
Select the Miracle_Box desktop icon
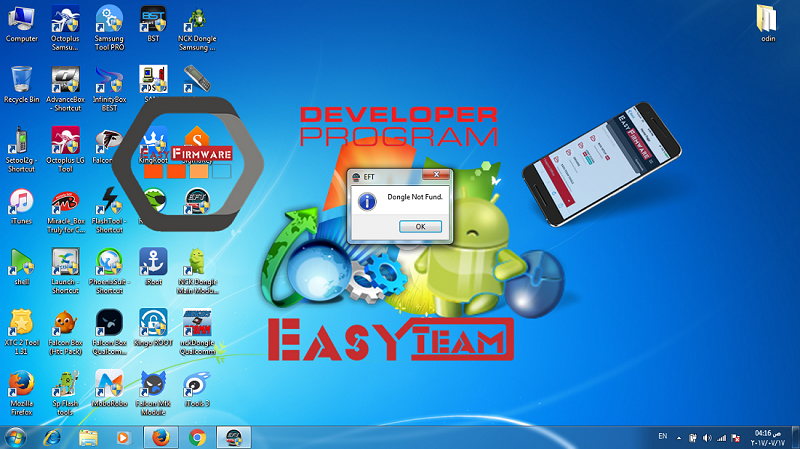tap(65, 211)
